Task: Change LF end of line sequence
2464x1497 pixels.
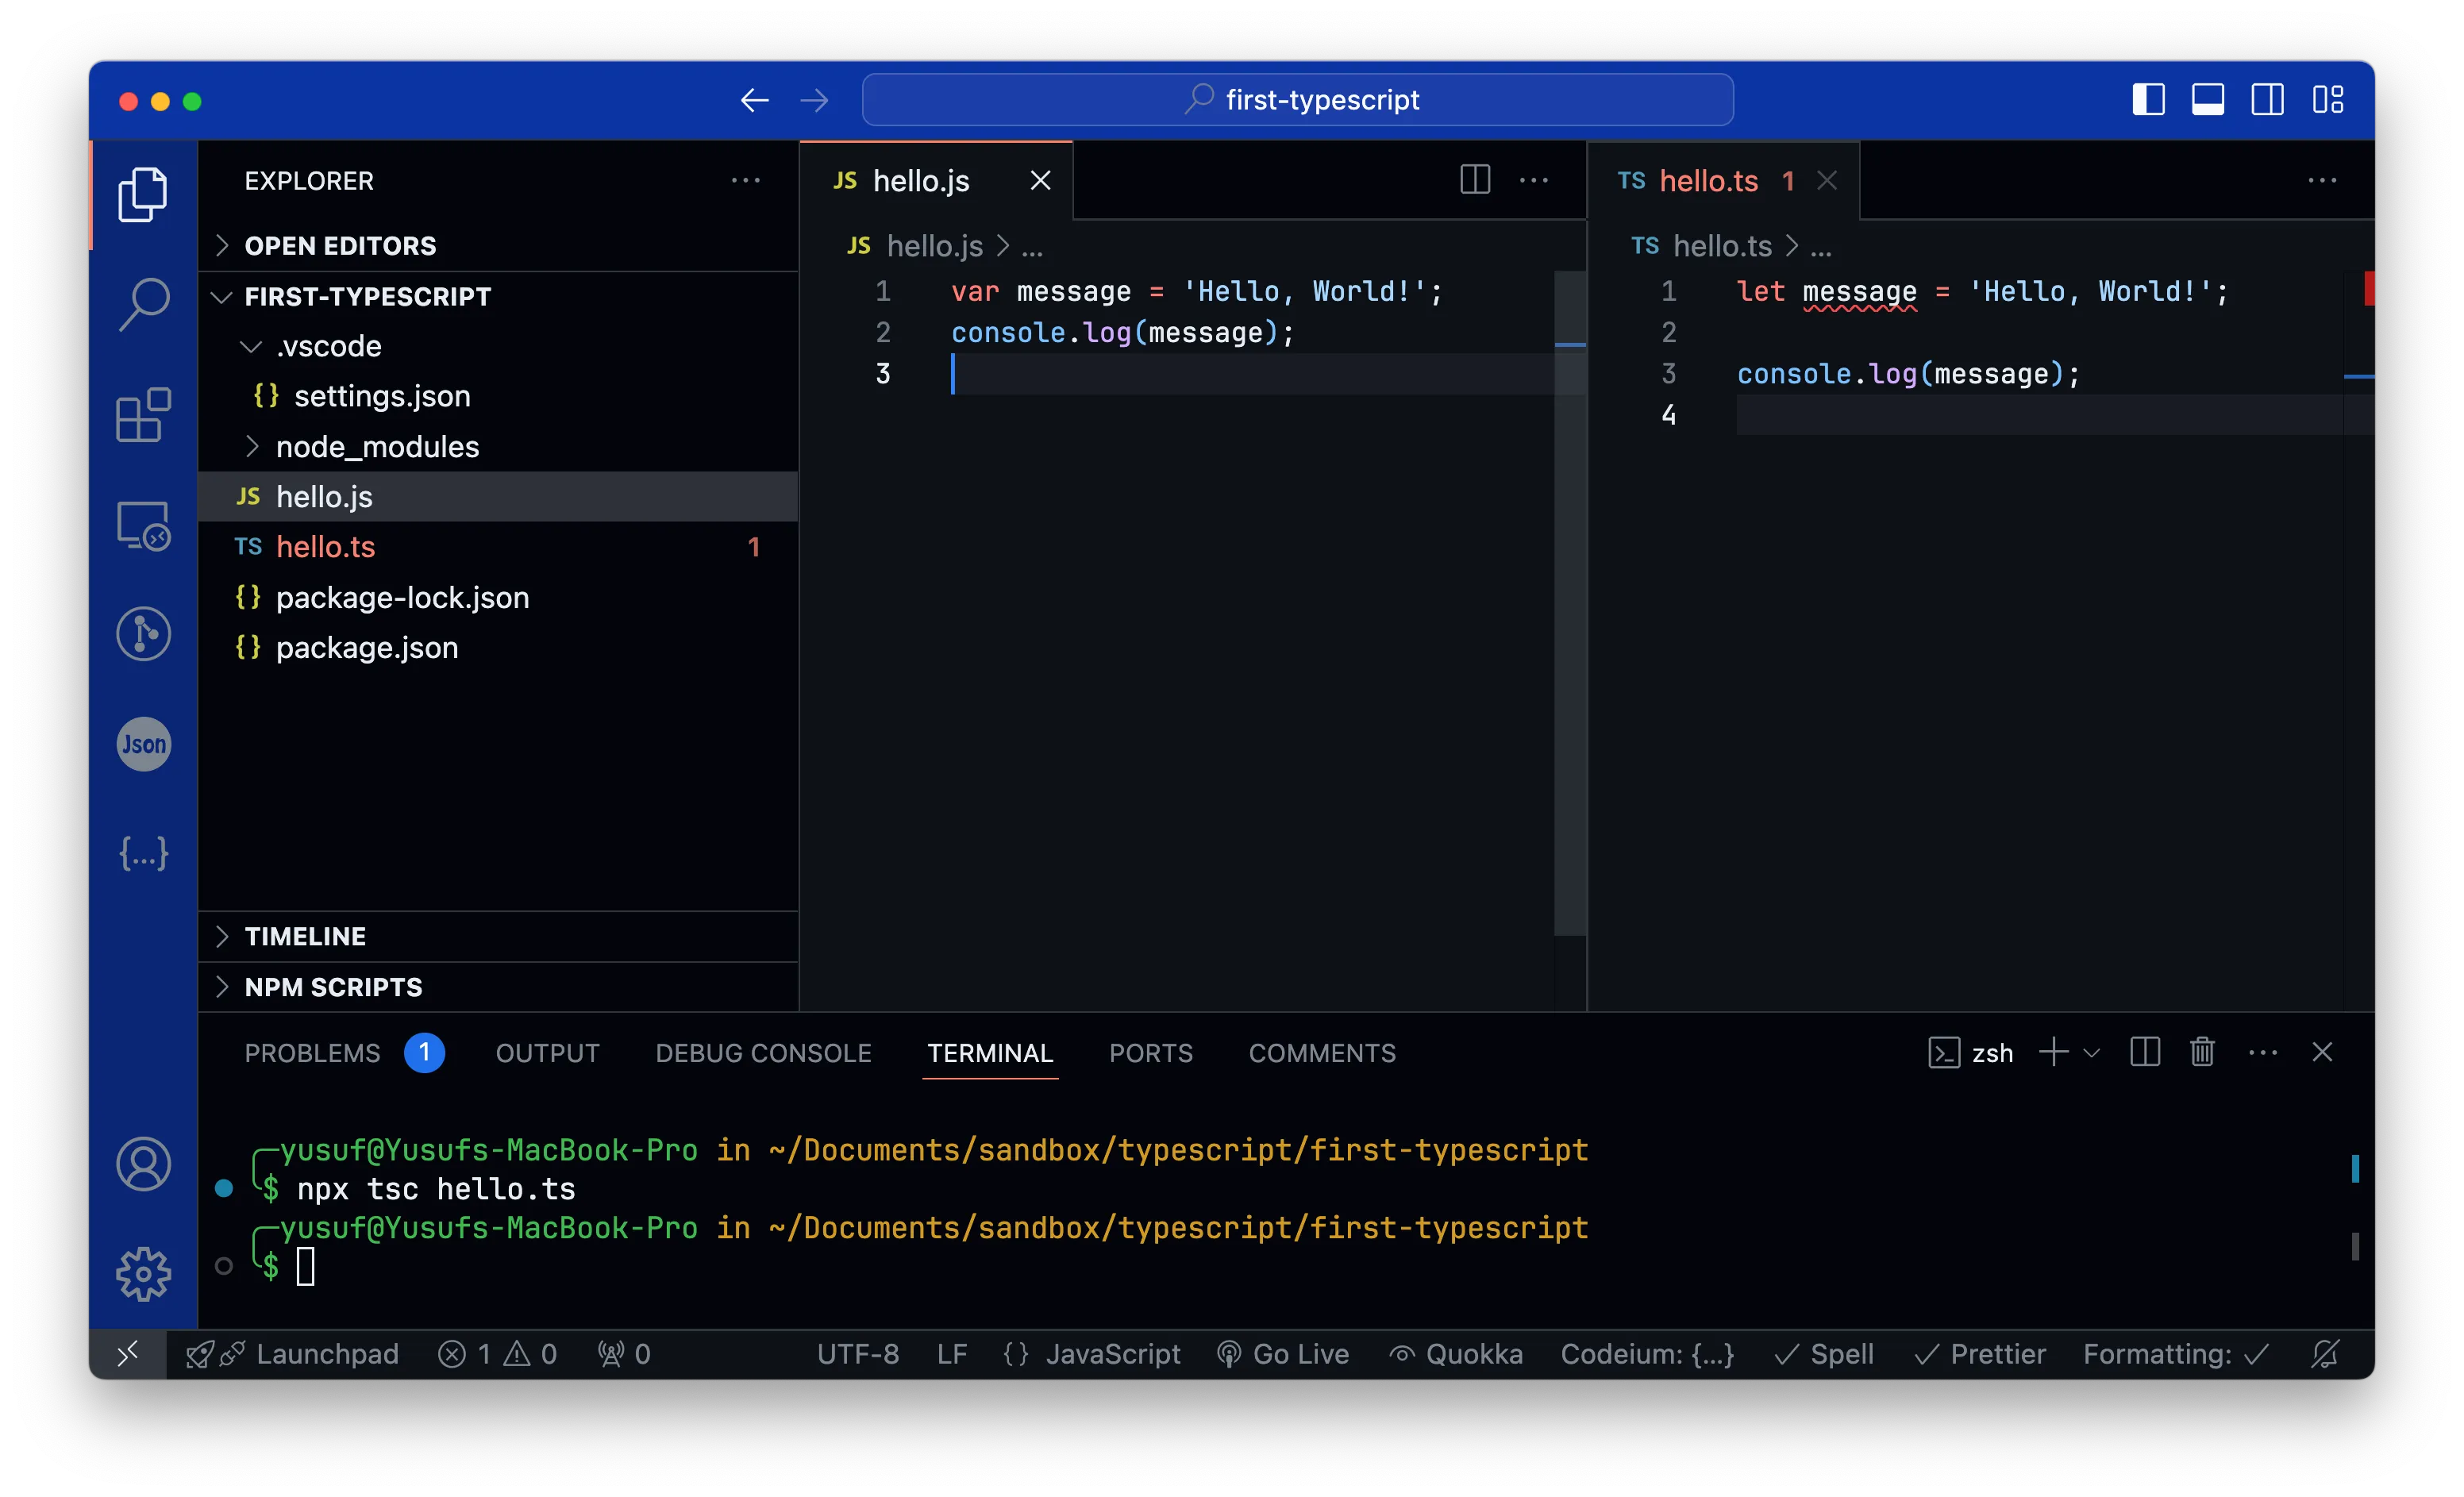Action: click(952, 1354)
